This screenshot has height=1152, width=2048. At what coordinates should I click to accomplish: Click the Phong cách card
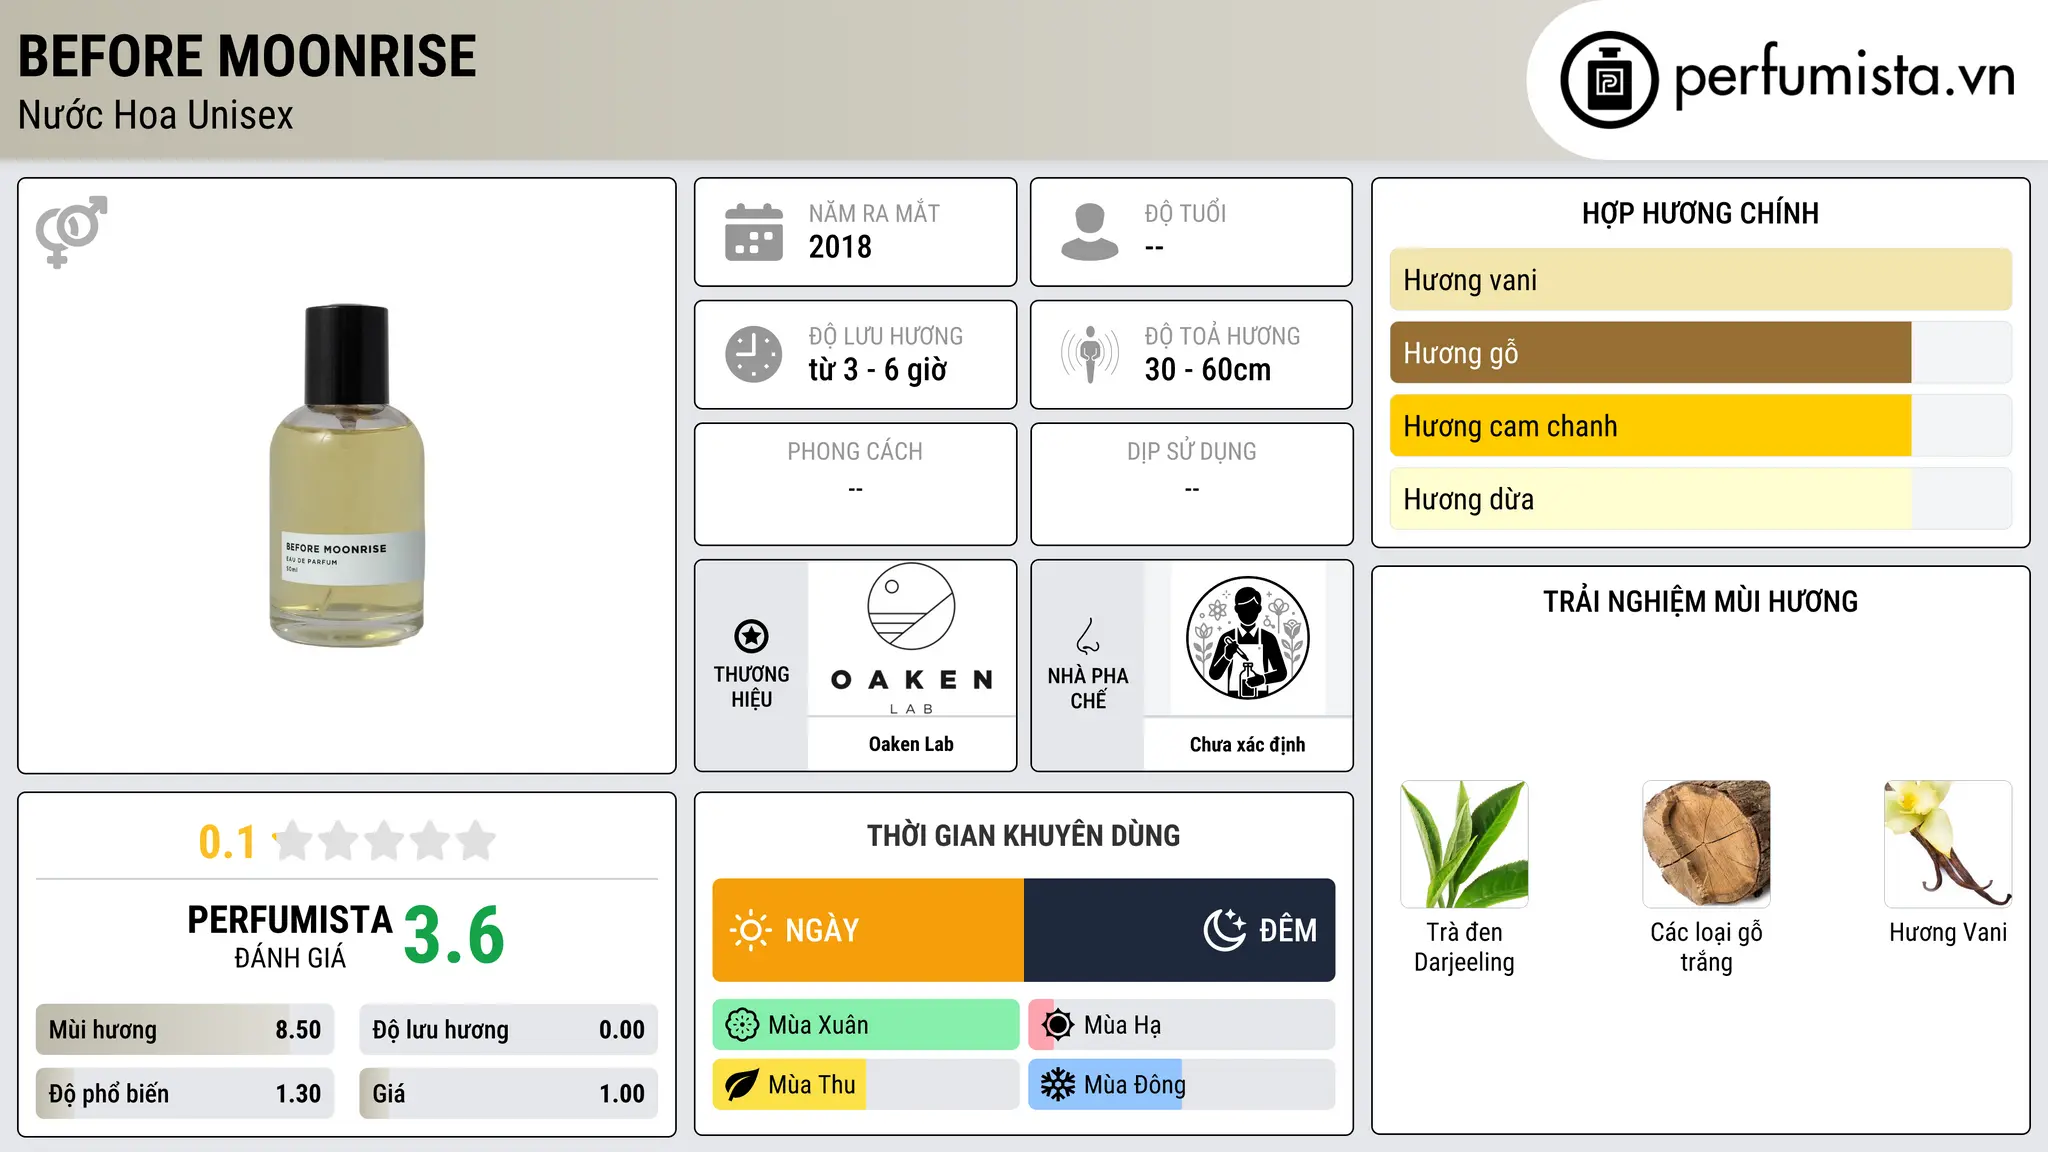(x=855, y=484)
